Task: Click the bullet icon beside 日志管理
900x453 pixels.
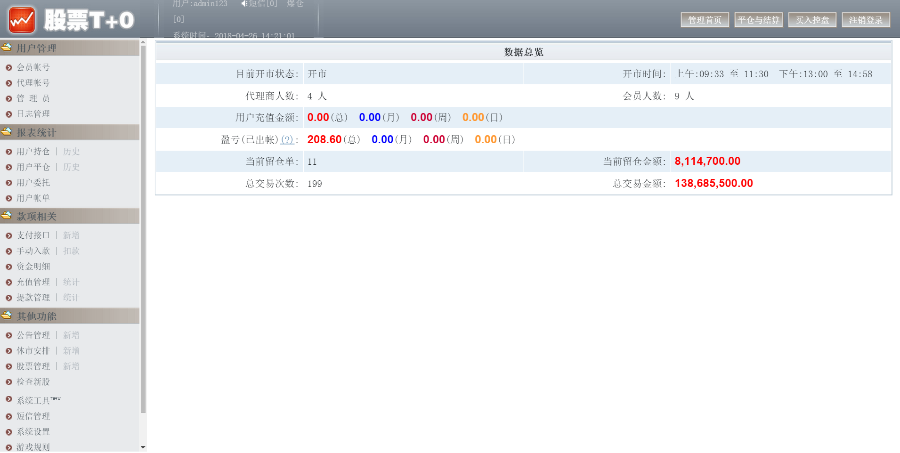Action: (x=9, y=114)
